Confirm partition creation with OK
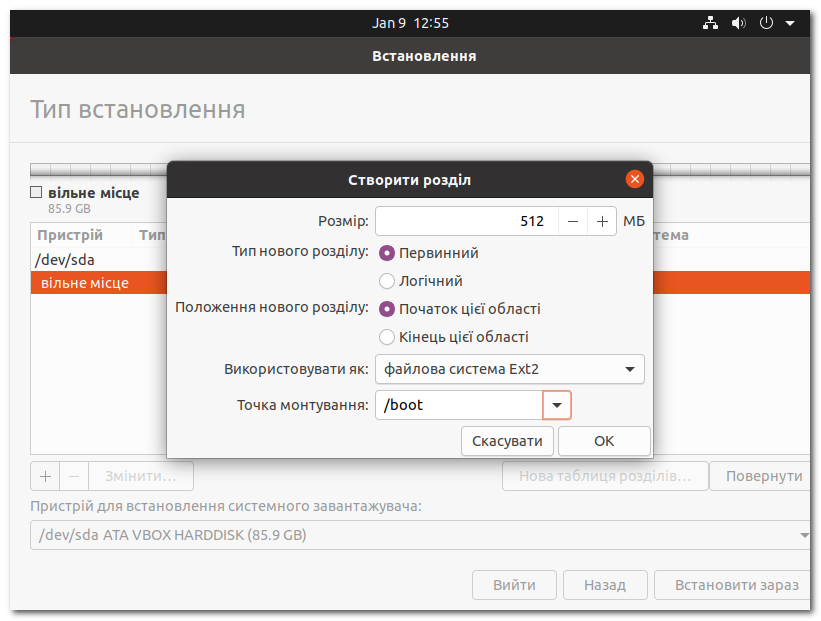This screenshot has width=821, height=621. click(x=604, y=440)
